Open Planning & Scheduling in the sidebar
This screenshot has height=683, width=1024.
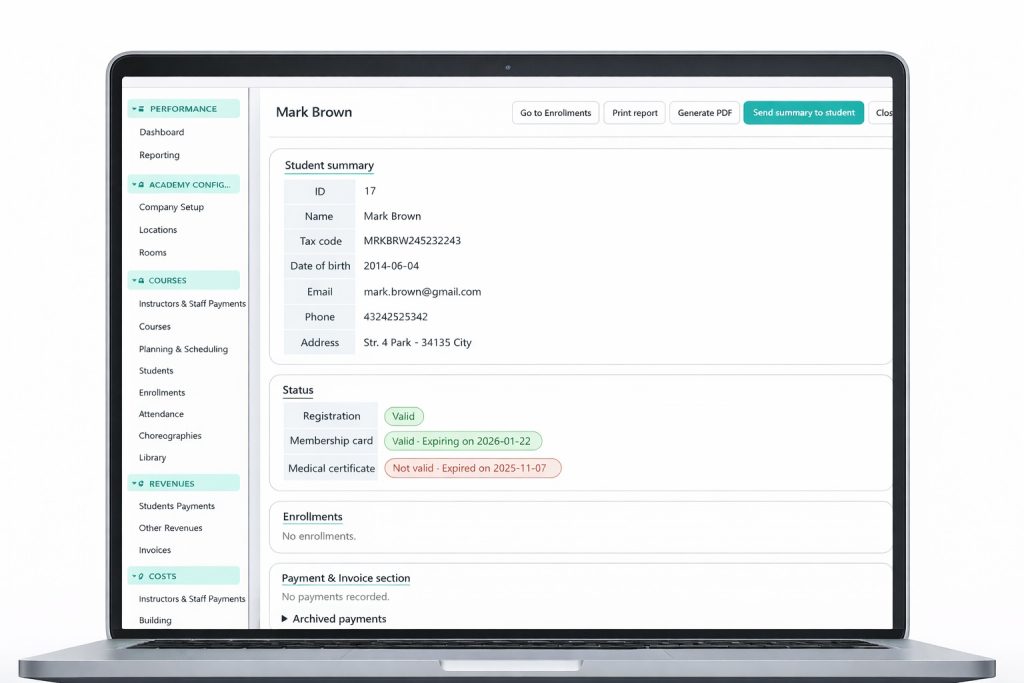click(x=183, y=349)
